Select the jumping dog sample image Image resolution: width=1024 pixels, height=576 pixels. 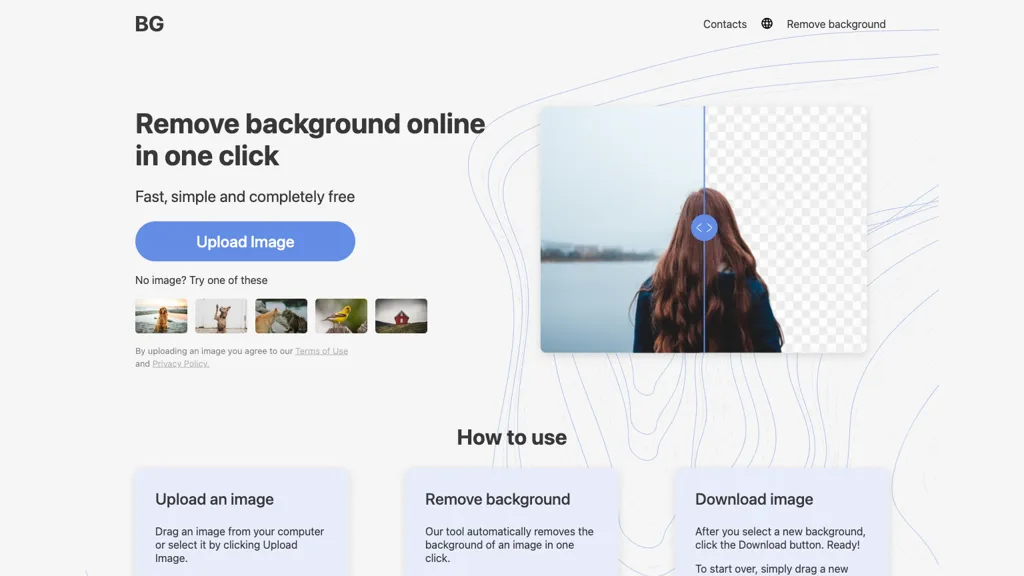pos(221,315)
